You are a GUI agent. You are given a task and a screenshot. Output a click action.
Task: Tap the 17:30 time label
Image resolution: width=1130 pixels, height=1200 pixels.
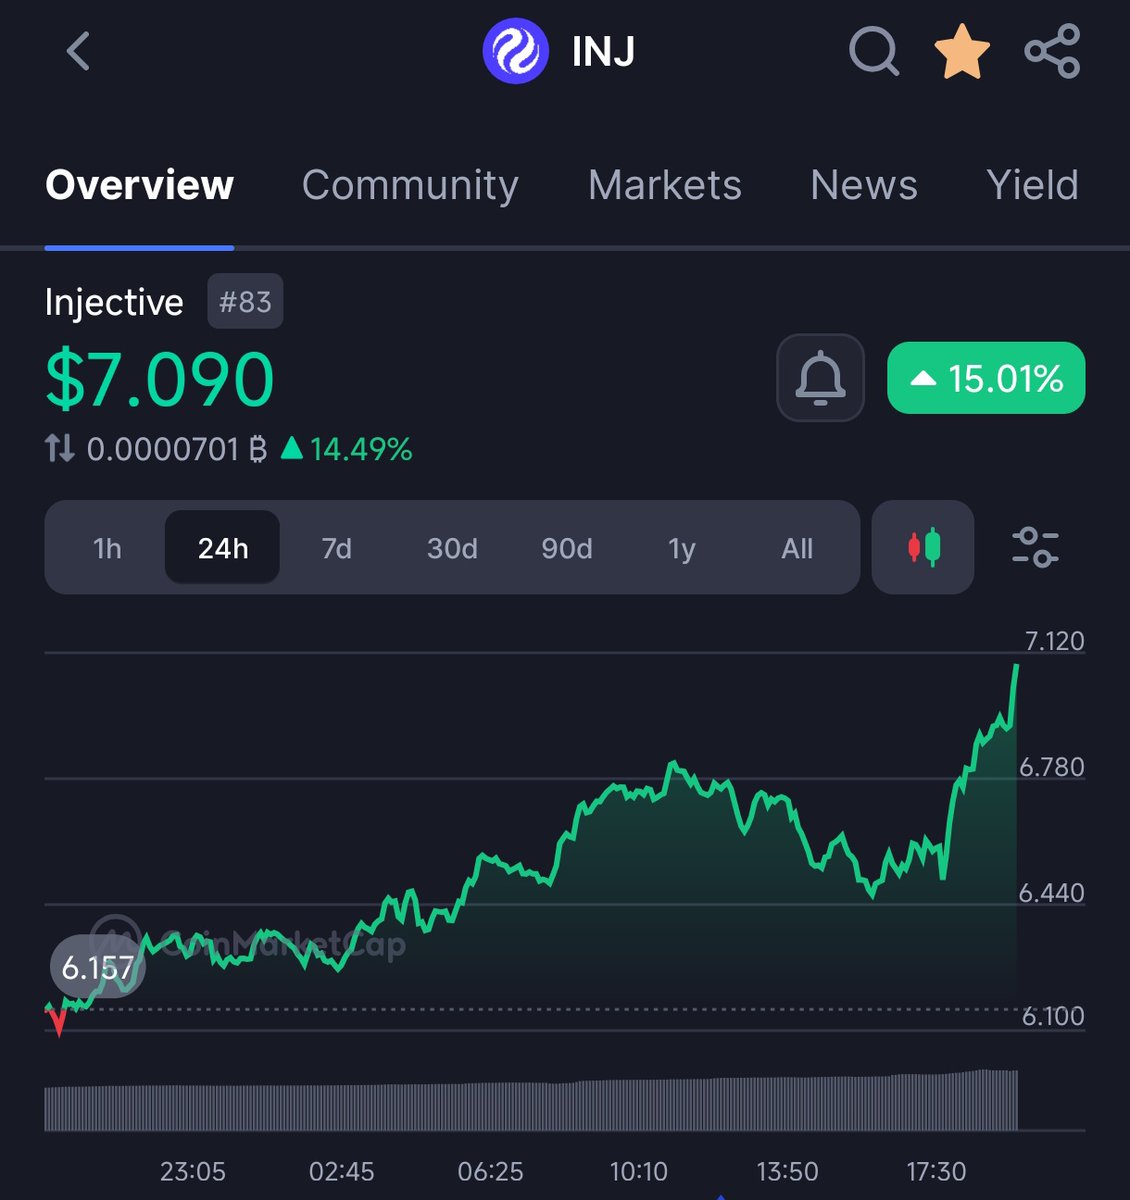936,1171
